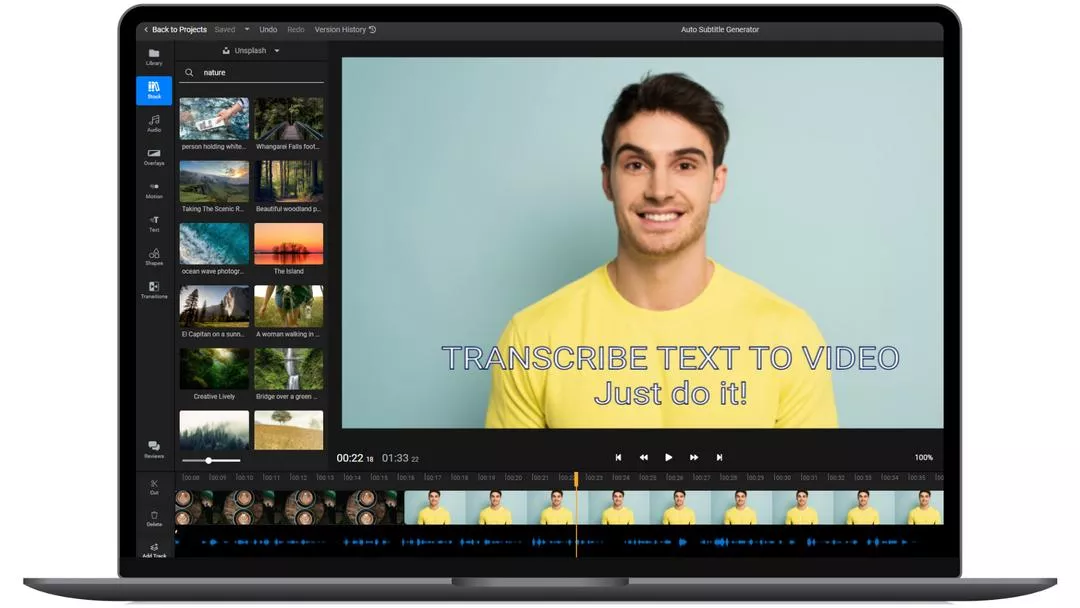Click Add Track below the toolbar
Image resolution: width=1080 pixels, height=608 pixels.
(153, 551)
